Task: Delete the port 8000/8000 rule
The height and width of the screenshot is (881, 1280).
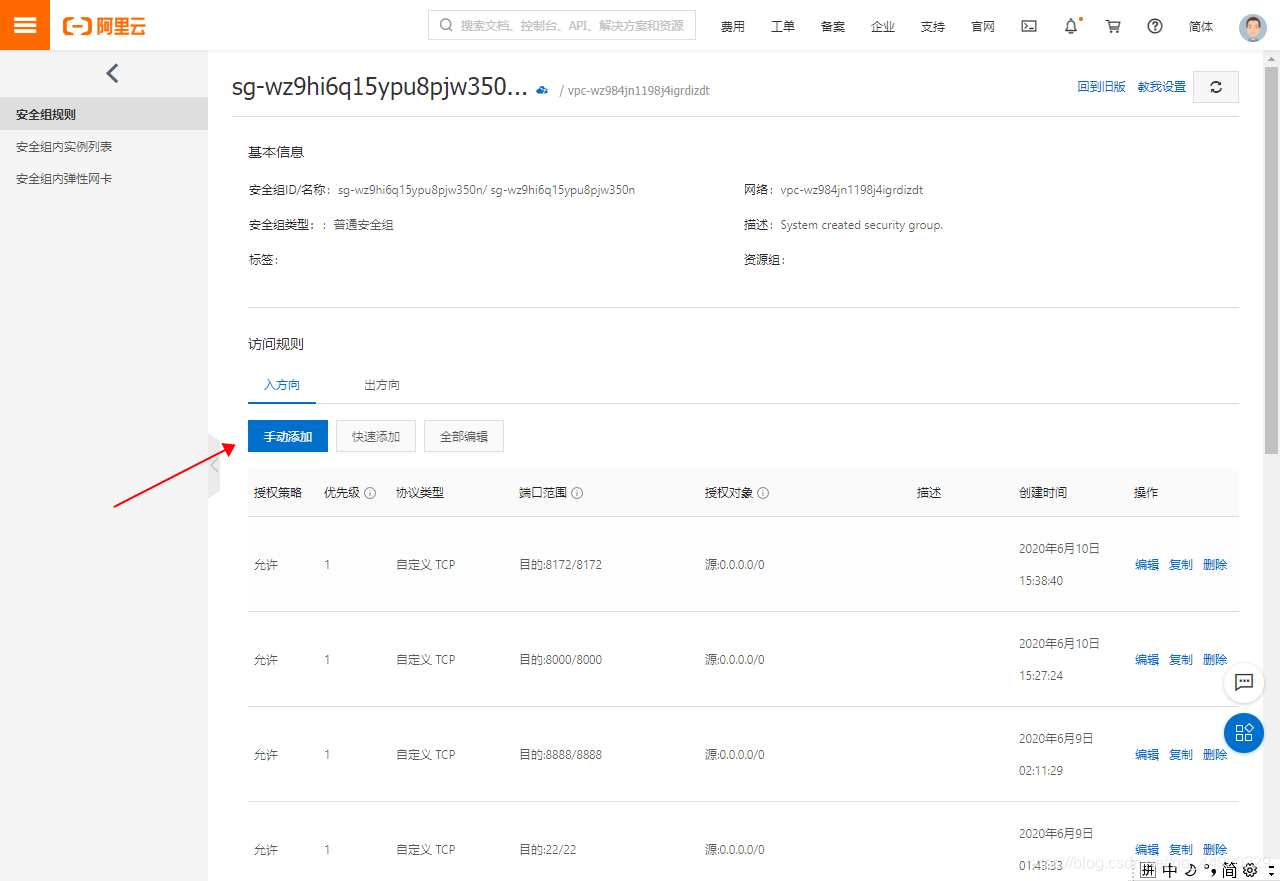Action: pos(1215,660)
